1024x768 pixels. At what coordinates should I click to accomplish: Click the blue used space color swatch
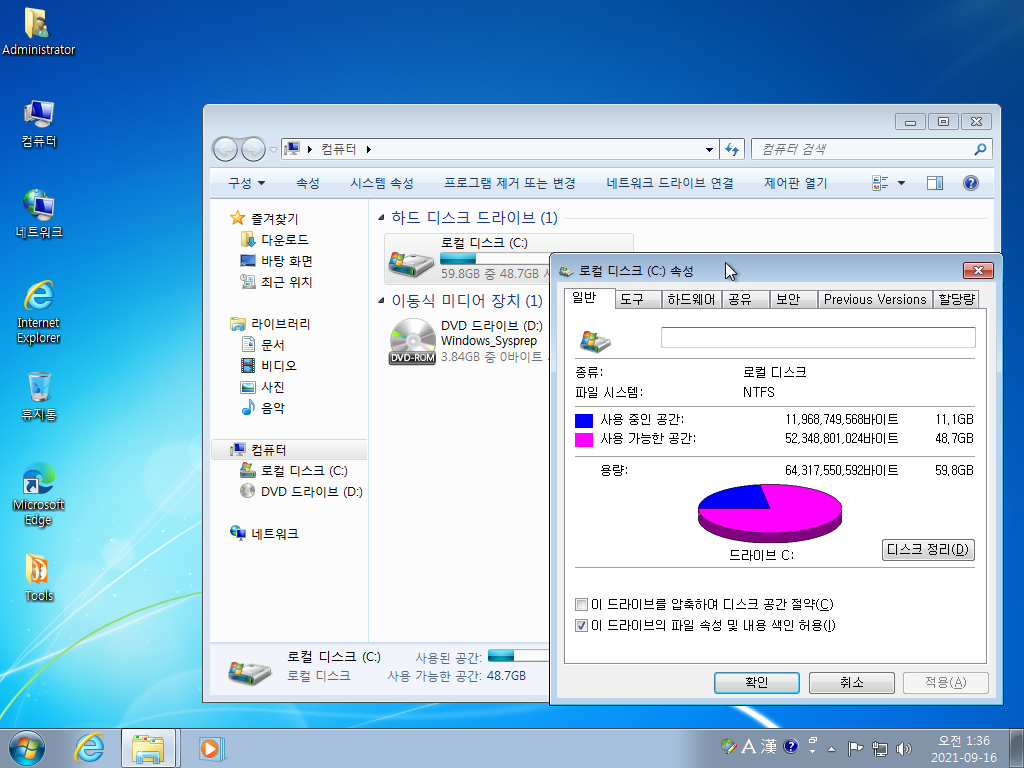584,421
